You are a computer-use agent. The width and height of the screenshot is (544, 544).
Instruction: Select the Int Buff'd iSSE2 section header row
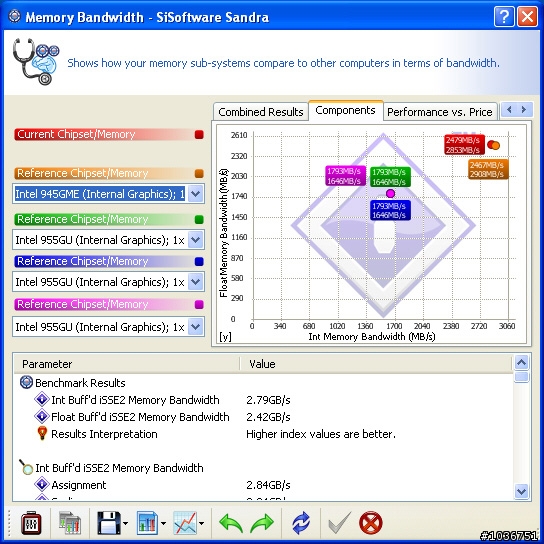[x=264, y=468]
